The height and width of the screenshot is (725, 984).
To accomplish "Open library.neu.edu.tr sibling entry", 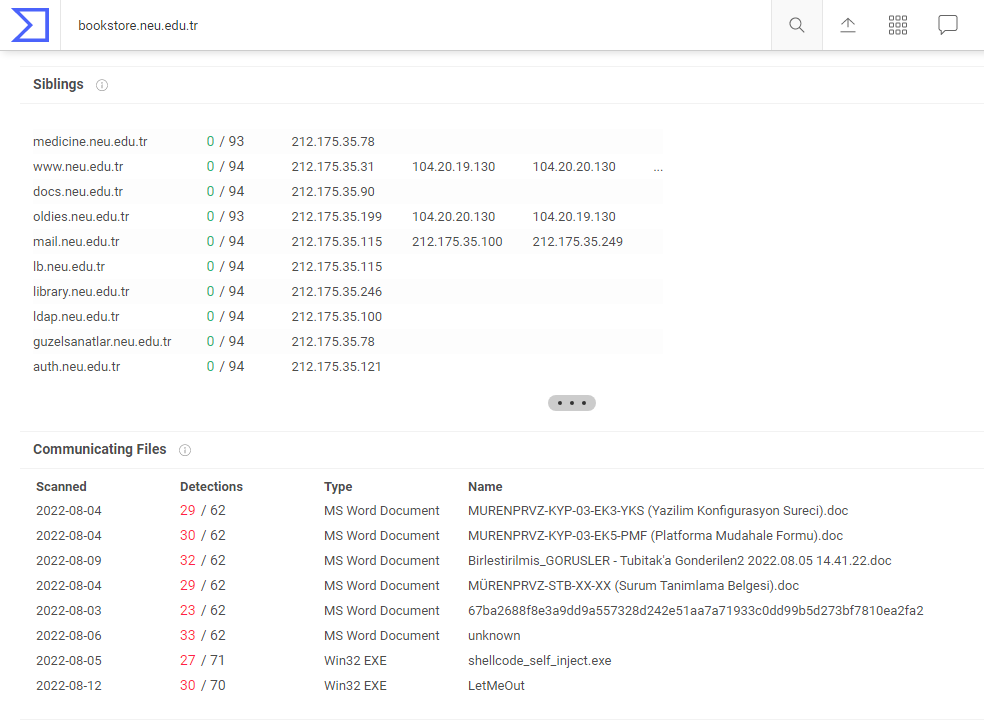I will (x=81, y=292).
